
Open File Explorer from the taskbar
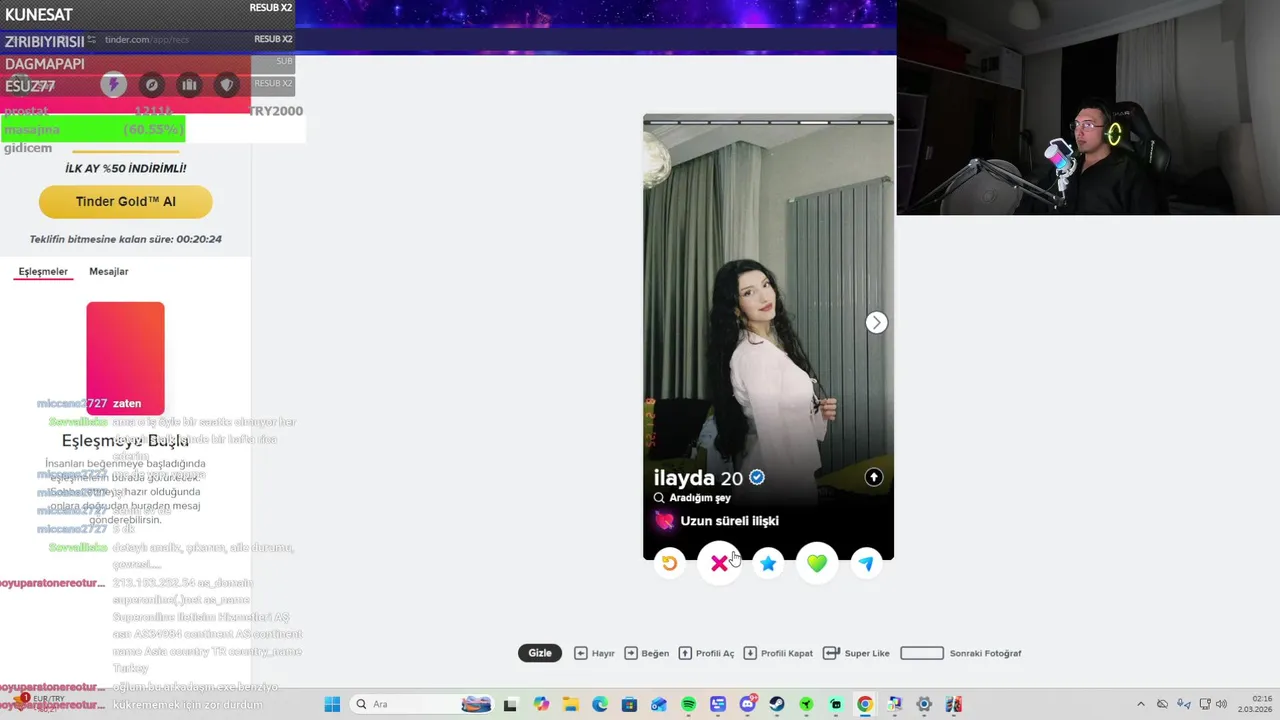[x=570, y=704]
